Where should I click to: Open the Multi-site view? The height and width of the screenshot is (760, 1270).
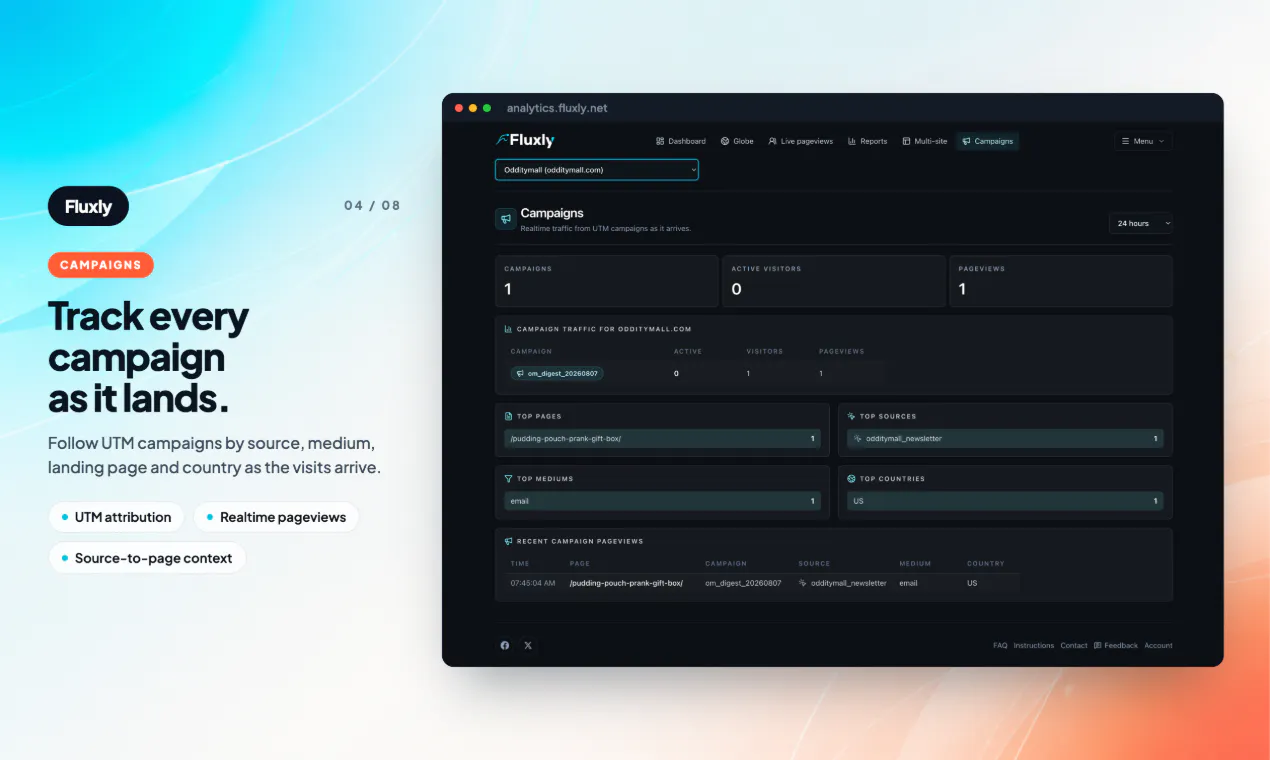pos(925,141)
